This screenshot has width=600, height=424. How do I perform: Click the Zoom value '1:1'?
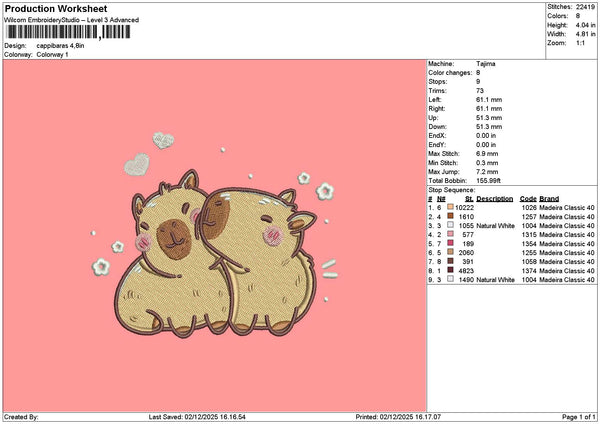pos(580,43)
